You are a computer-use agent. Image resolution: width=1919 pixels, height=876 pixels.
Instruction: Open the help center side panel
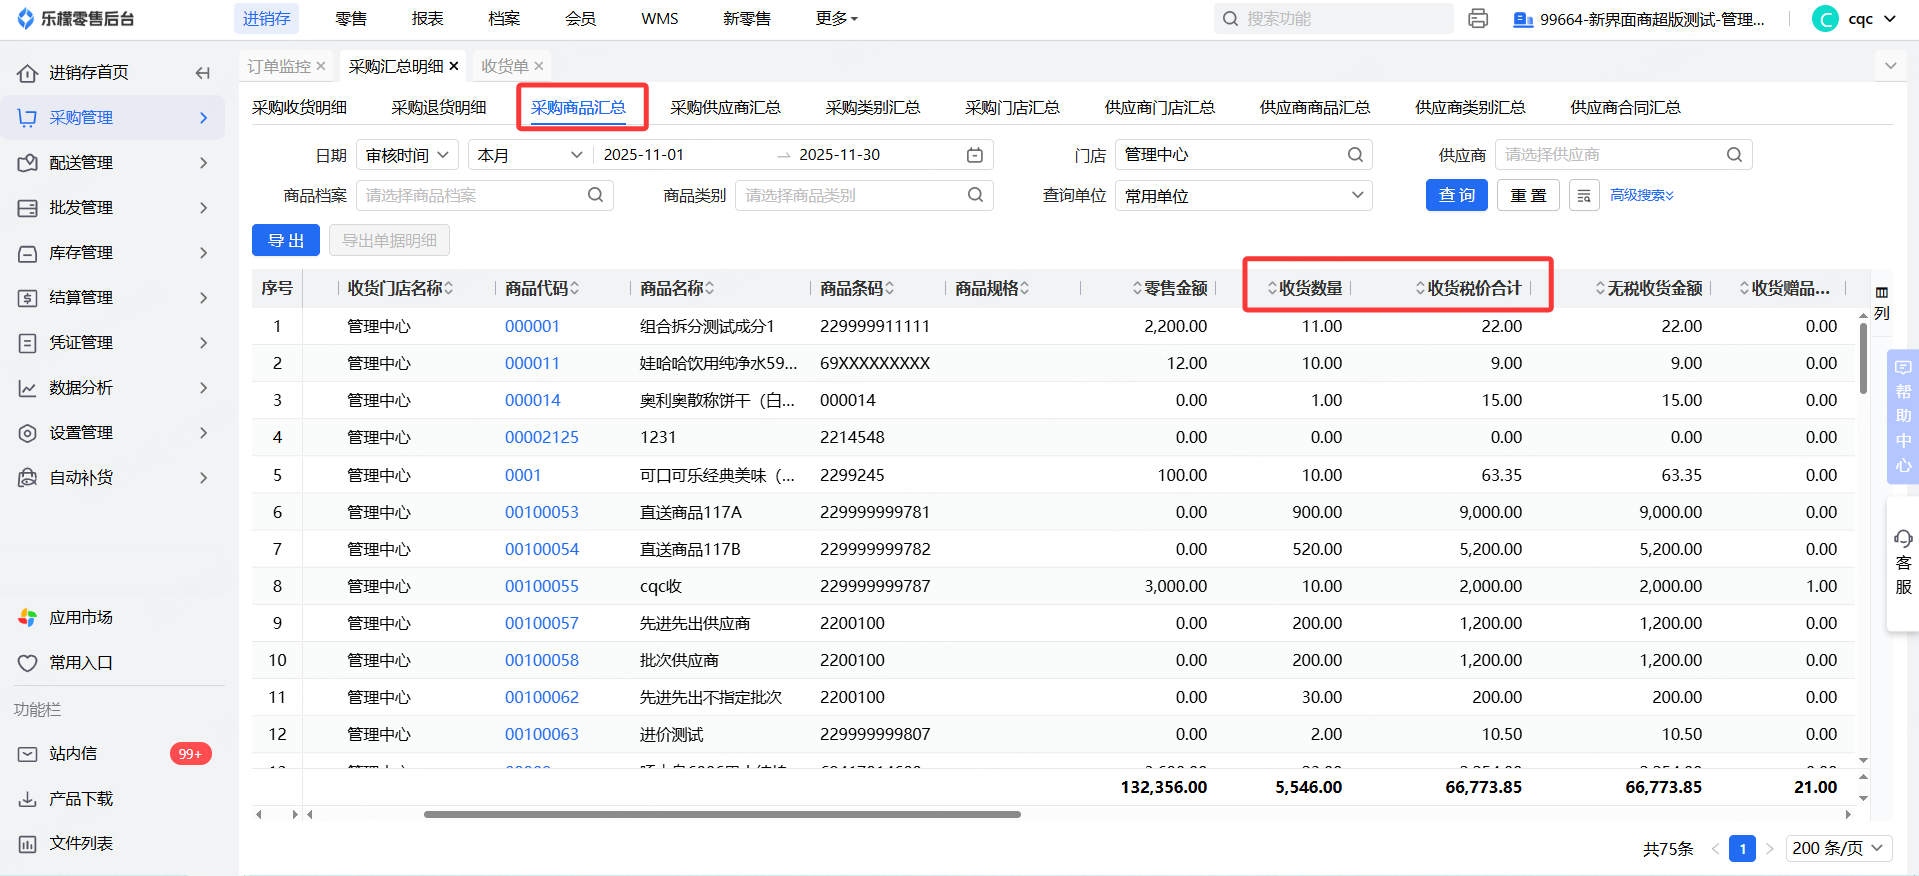(1902, 416)
